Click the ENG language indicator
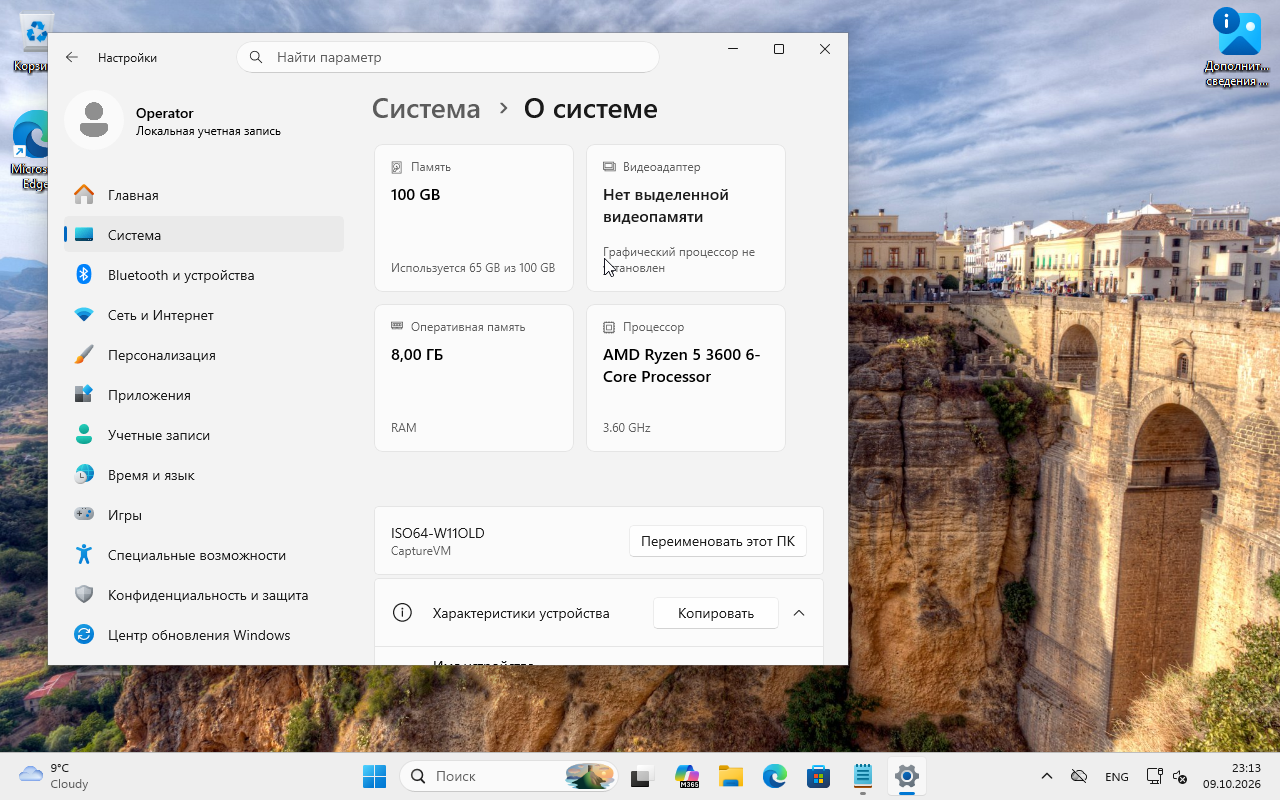The height and width of the screenshot is (800, 1280). tap(1117, 777)
